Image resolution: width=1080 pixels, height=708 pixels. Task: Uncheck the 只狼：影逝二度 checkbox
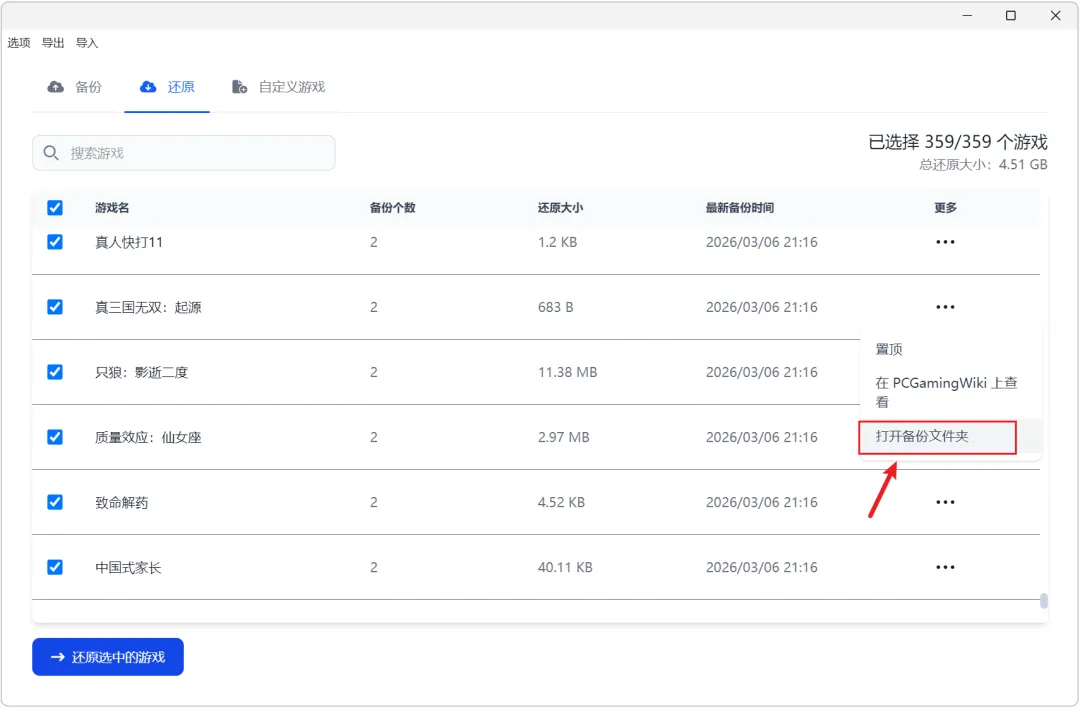pyautogui.click(x=55, y=372)
